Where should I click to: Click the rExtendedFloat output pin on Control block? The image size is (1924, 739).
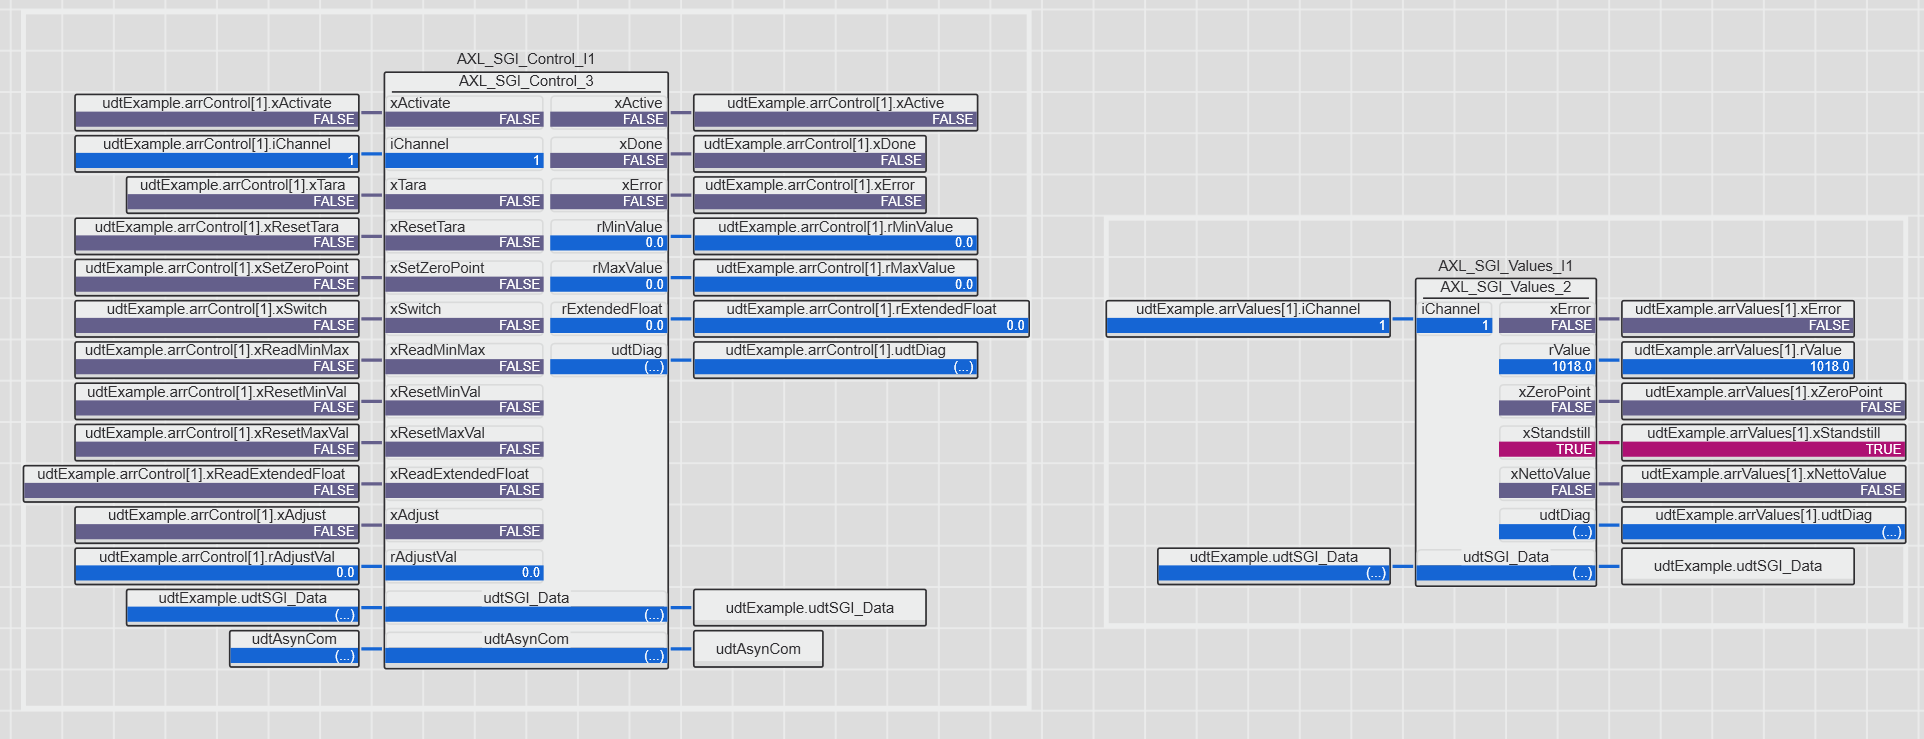pyautogui.click(x=608, y=317)
